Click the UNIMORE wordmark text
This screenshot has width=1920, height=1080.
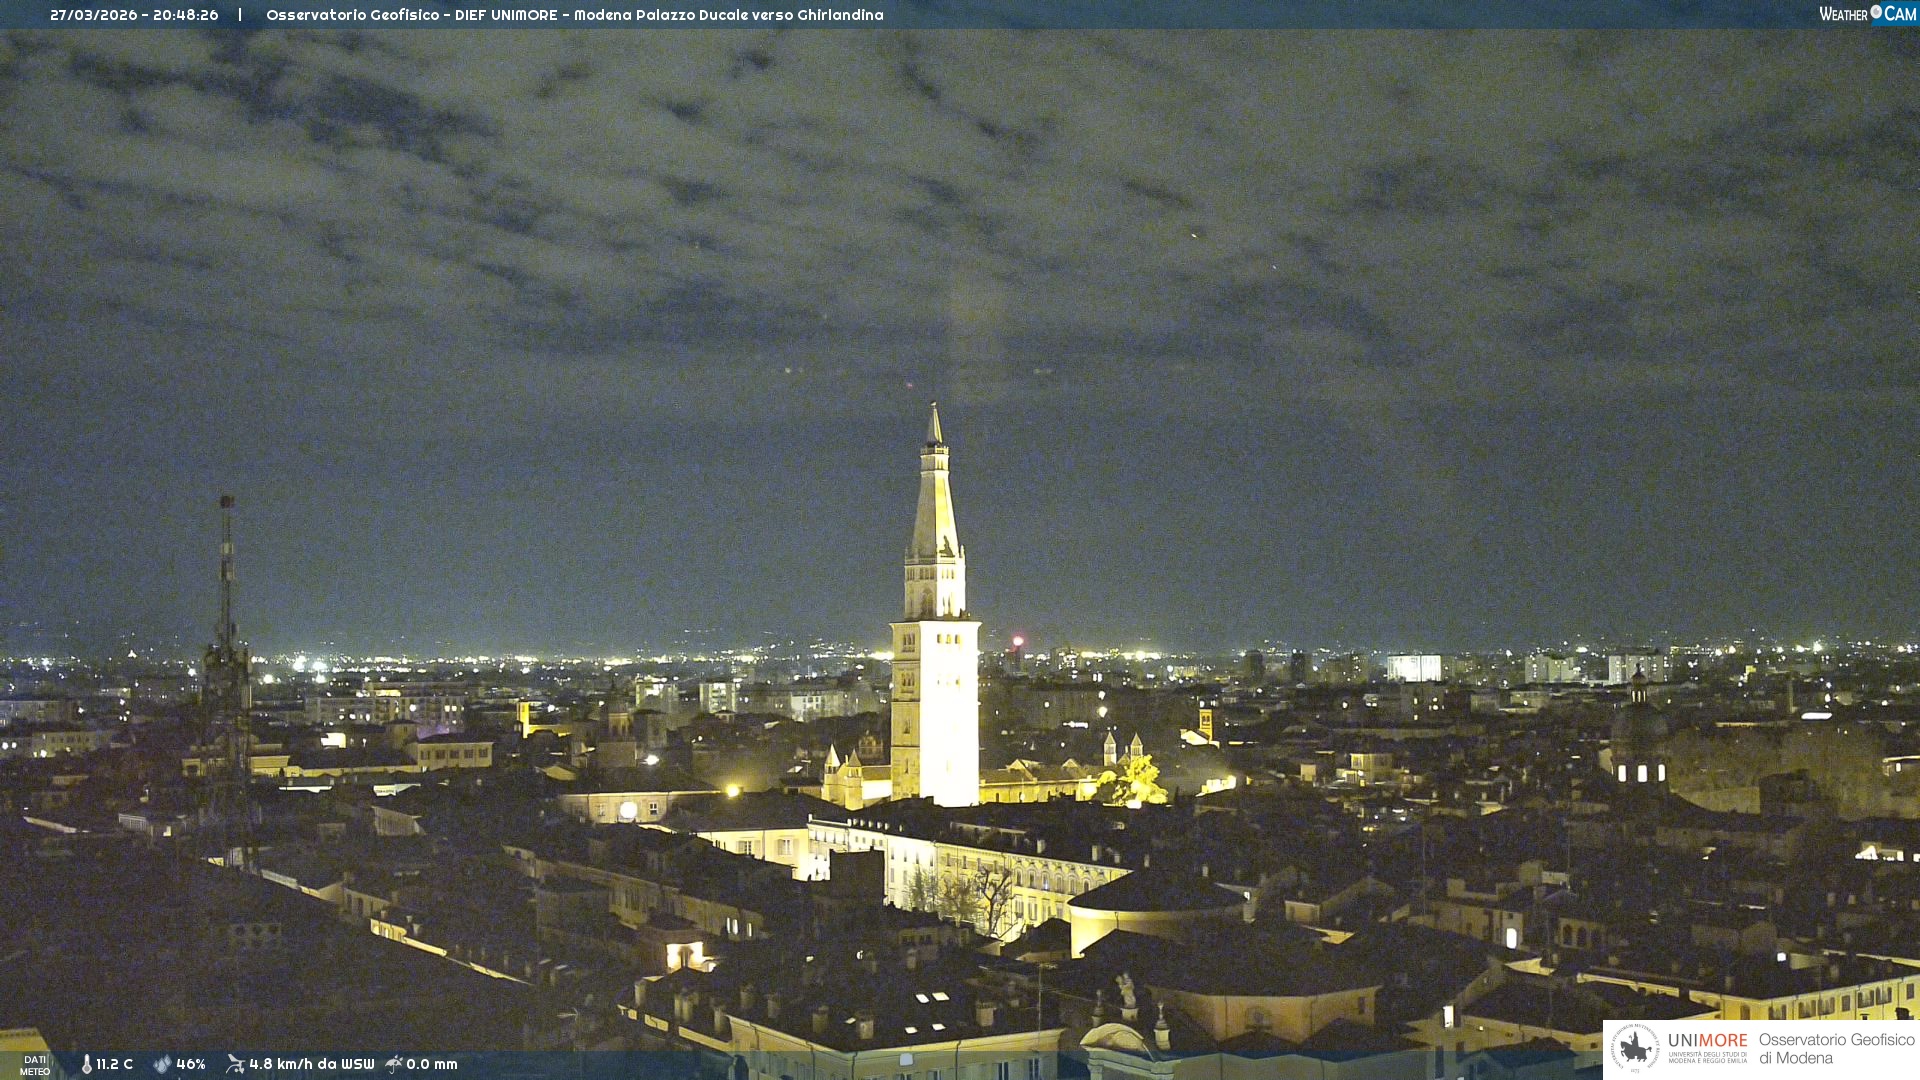click(1707, 1041)
